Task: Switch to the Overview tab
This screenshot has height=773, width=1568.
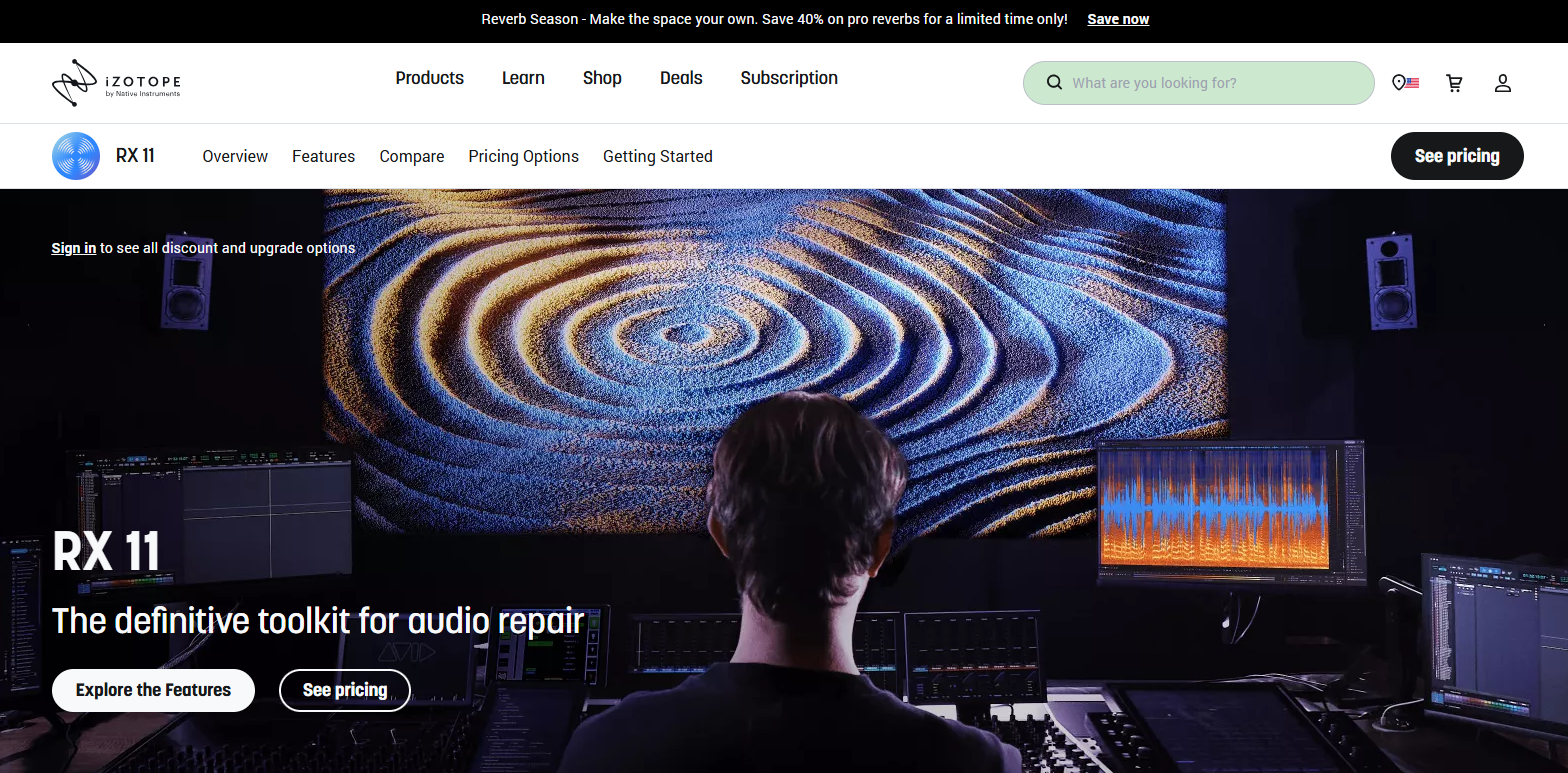Action: [235, 156]
